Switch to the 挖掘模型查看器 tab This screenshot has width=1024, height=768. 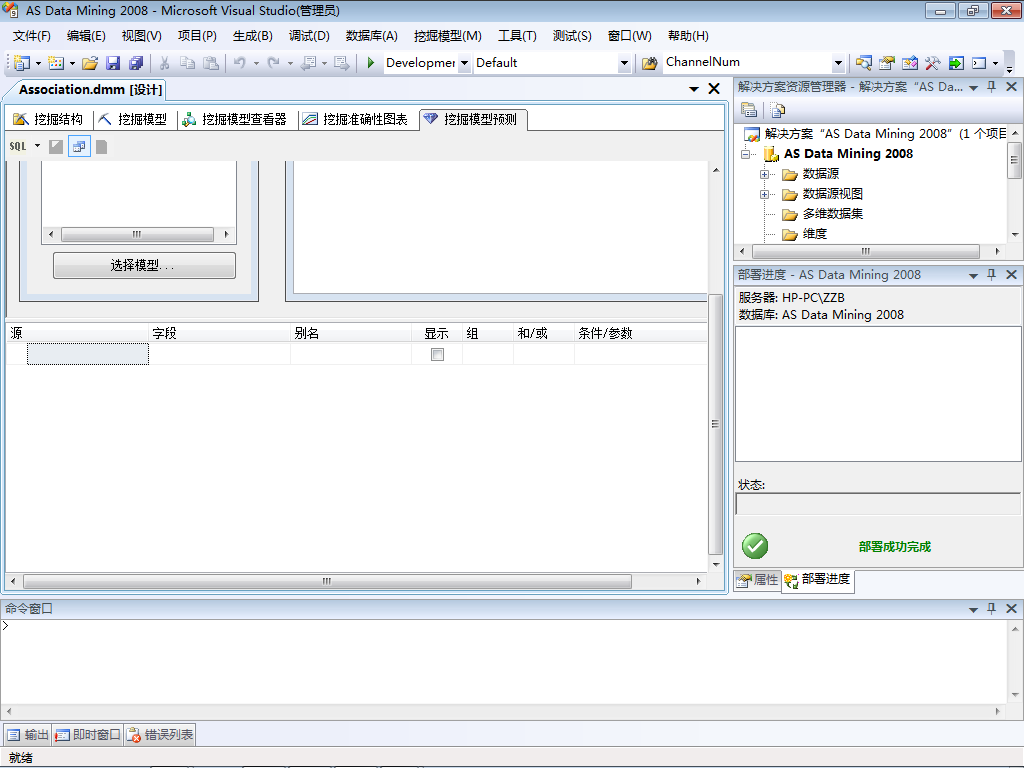(235, 120)
